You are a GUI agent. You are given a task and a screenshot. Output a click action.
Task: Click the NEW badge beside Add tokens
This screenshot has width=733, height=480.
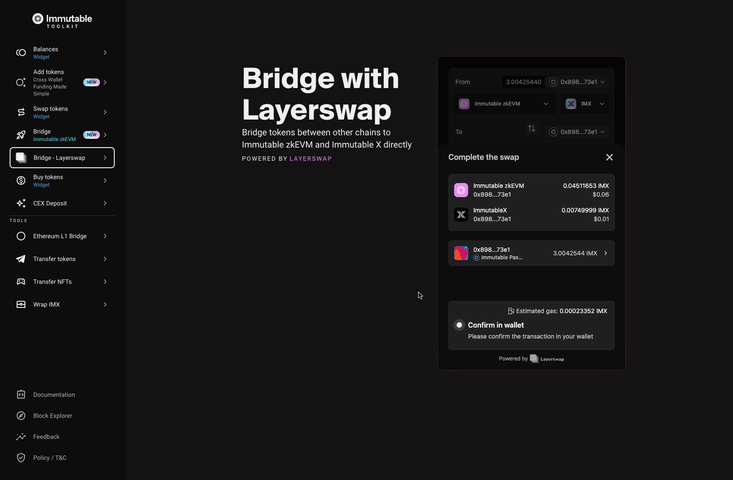tap(91, 82)
